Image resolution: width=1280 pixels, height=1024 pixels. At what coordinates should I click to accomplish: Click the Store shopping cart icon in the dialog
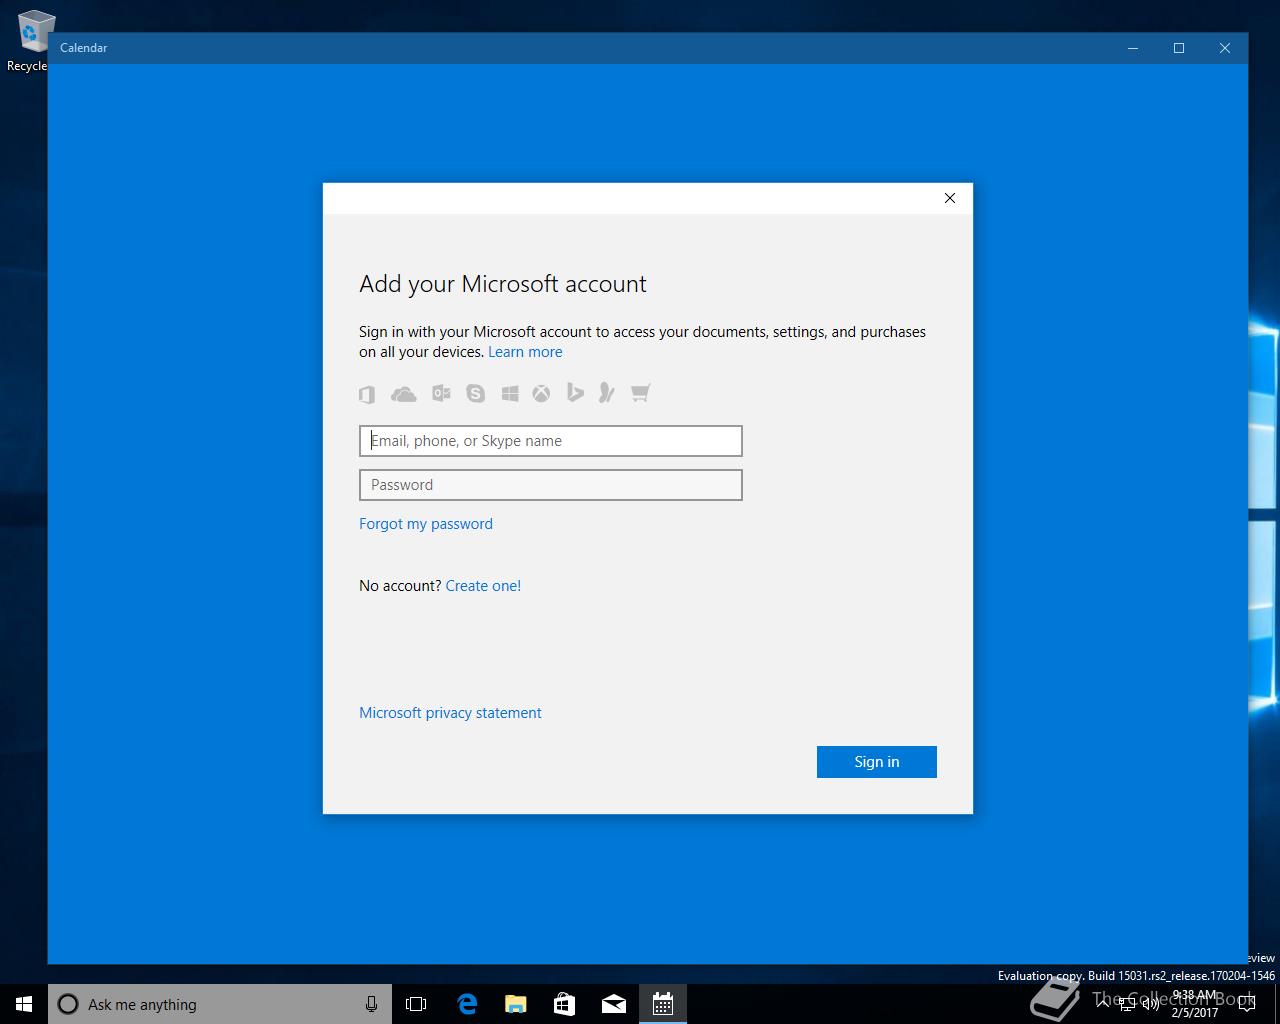(641, 393)
